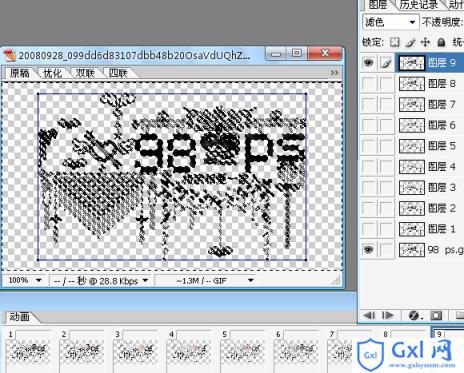Viewport: 464px width, 373px height.
Task: Open the 滤色 blend mode dropdown
Action: [x=390, y=22]
